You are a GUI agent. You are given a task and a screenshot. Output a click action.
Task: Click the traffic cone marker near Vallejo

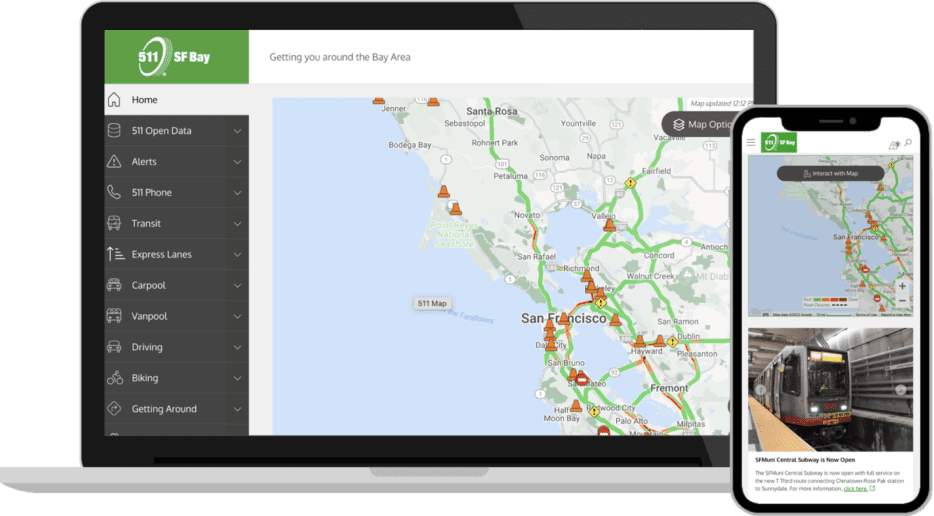609,224
